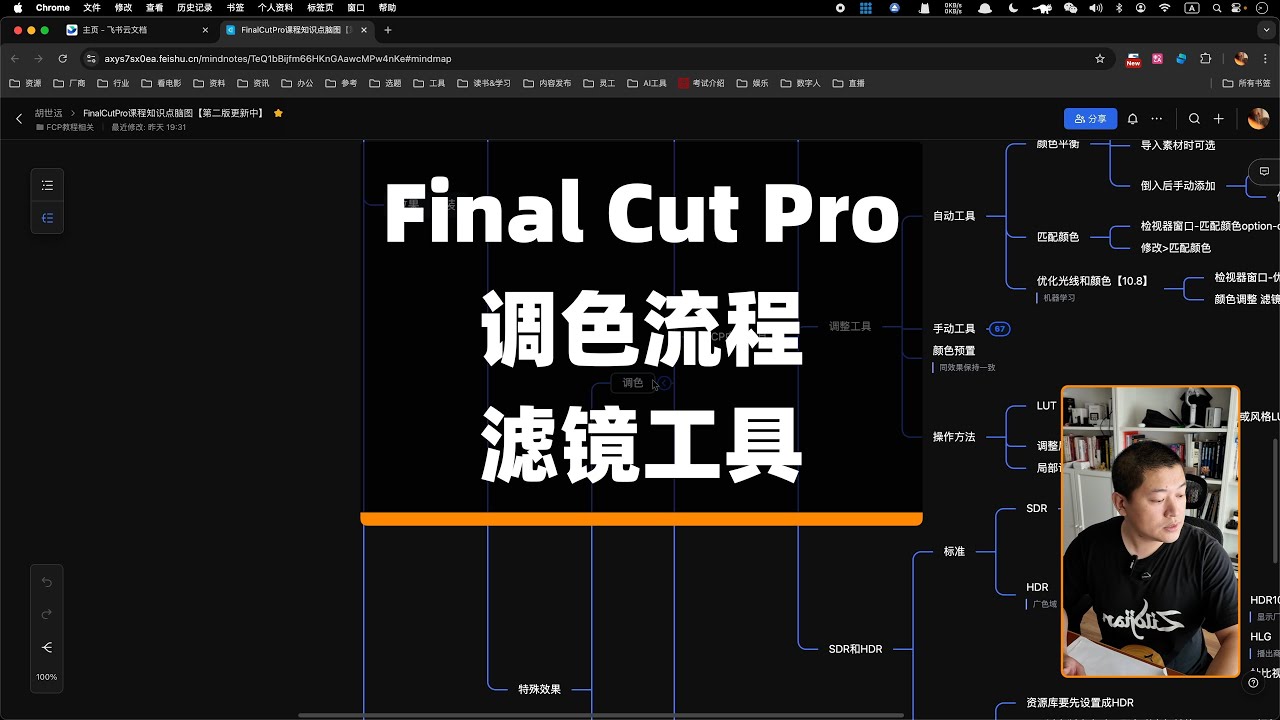Open the 胡世远 breadcrumb link
This screenshot has width=1280, height=720.
(x=49, y=113)
